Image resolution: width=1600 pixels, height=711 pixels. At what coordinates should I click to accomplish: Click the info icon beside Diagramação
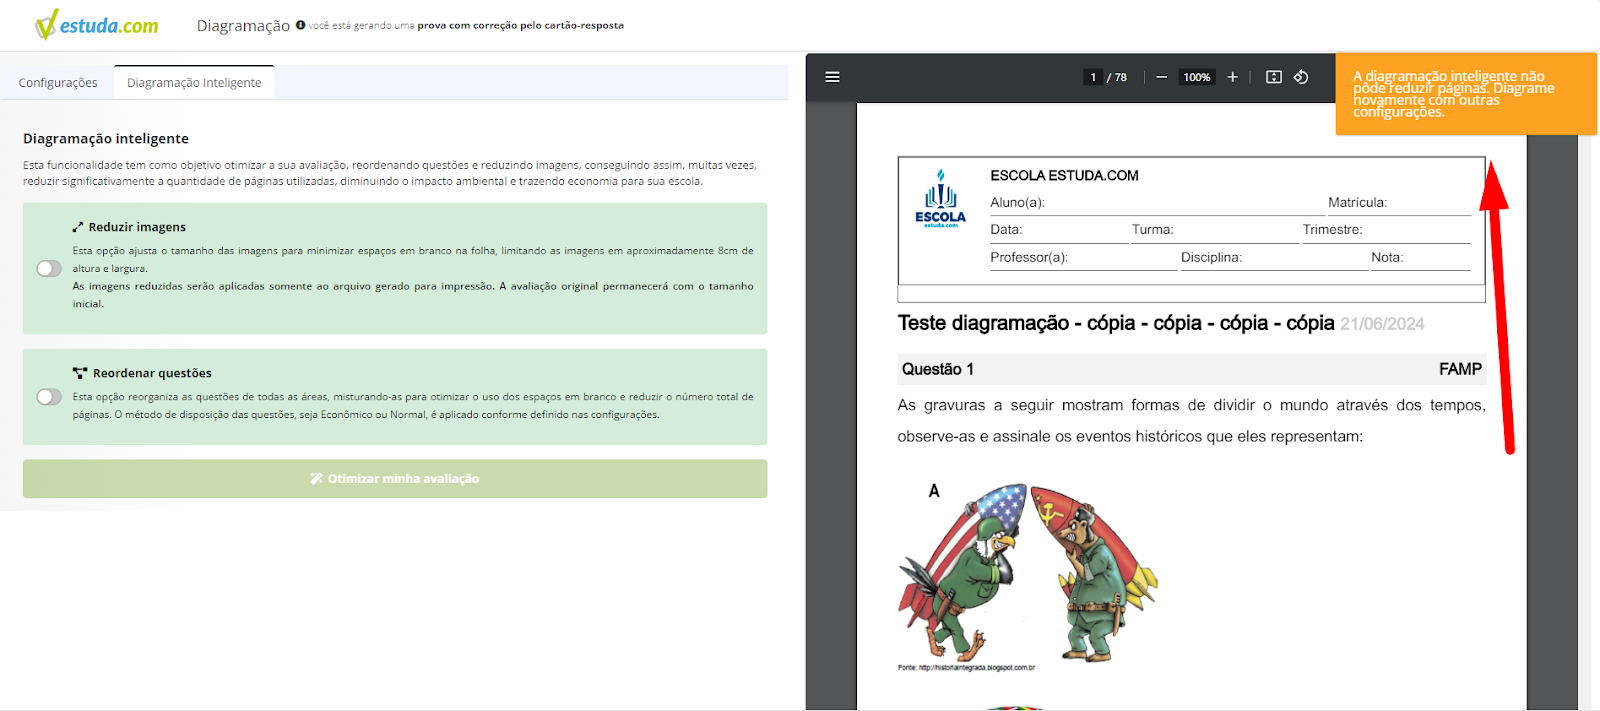click(x=300, y=25)
